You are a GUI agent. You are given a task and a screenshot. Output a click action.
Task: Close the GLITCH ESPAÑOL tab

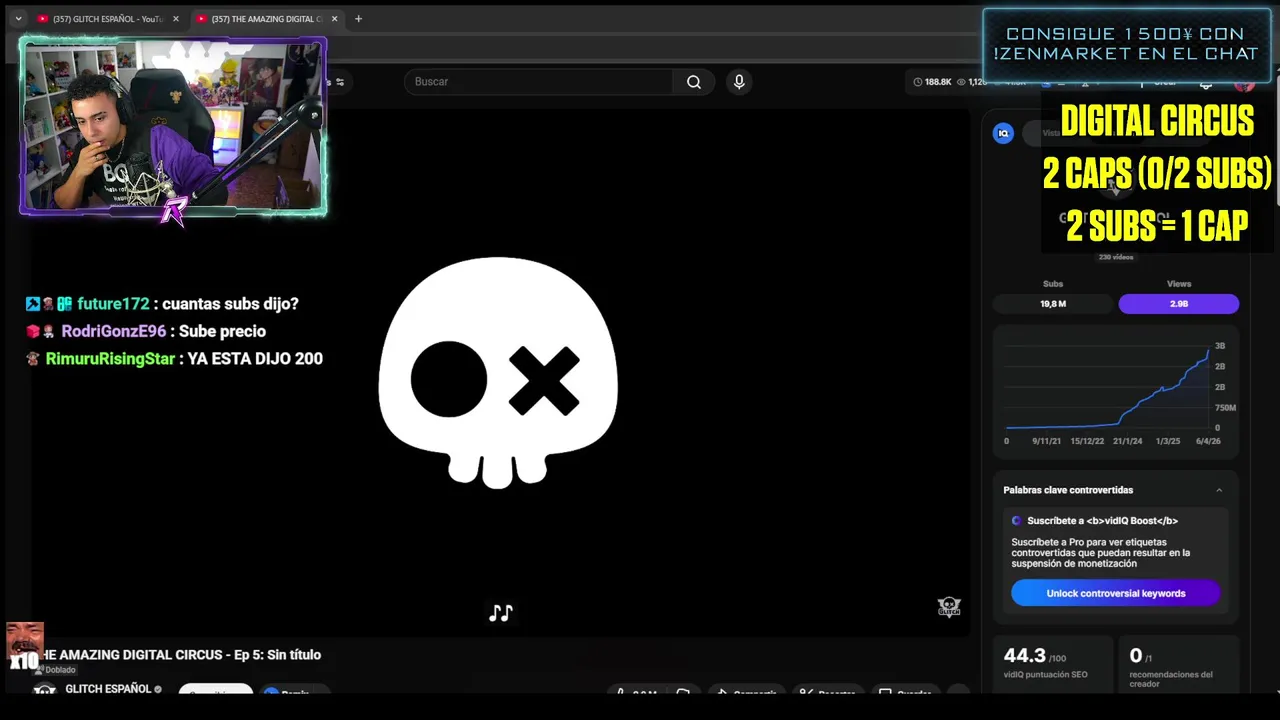[175, 18]
